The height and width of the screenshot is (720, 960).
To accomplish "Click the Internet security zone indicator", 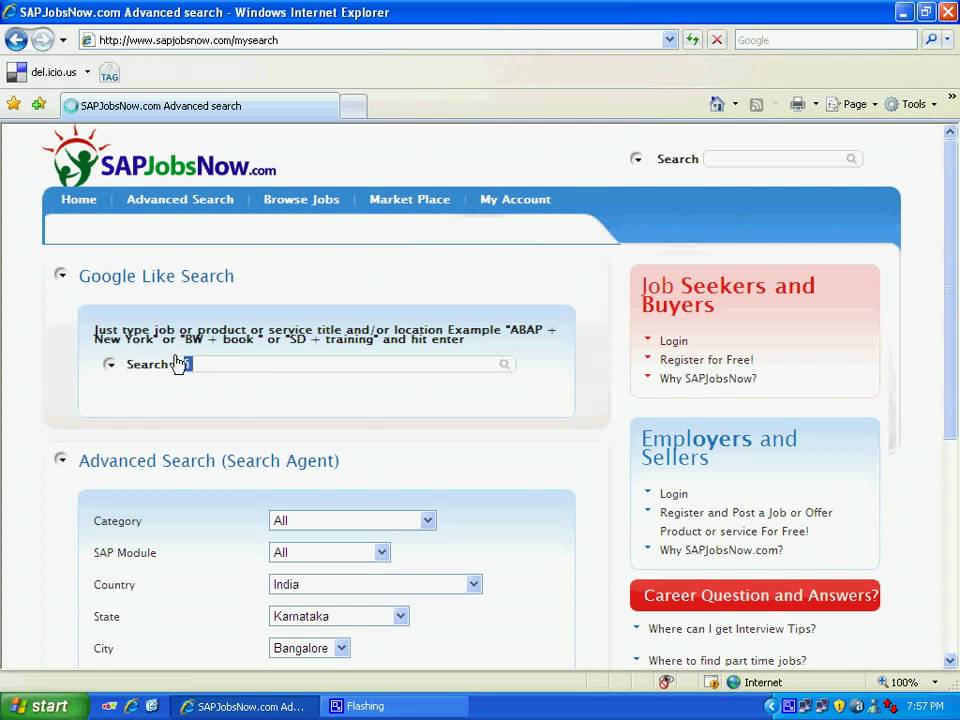I will coord(754,682).
